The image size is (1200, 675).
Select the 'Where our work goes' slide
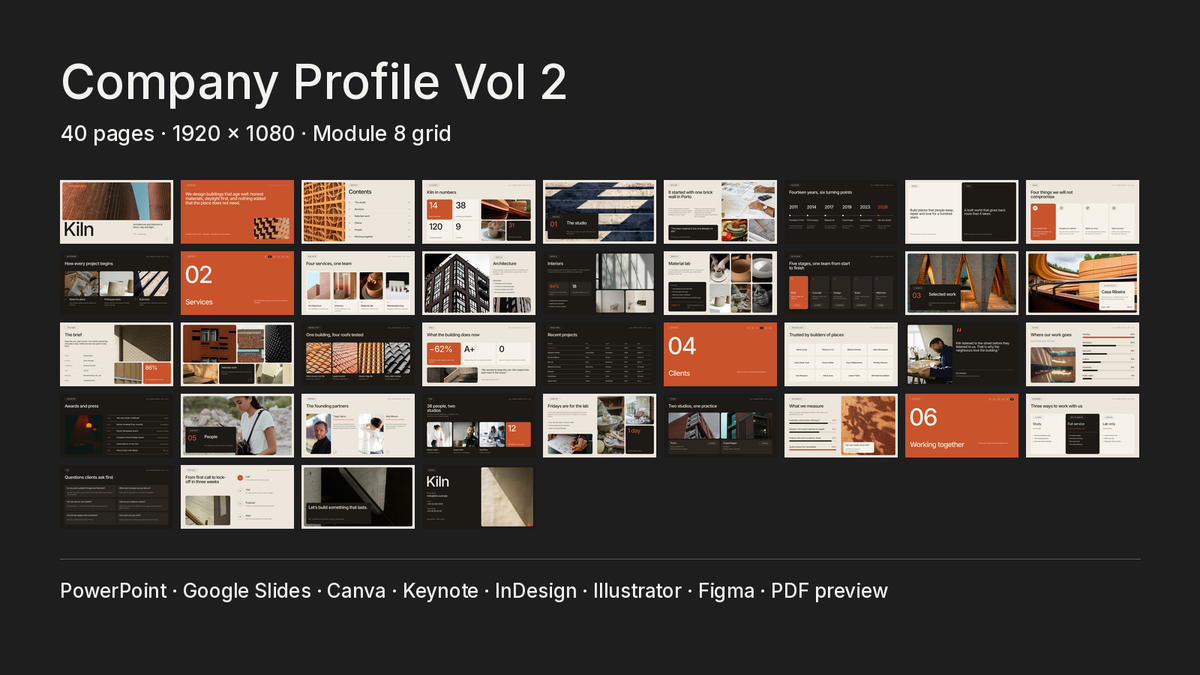point(1082,354)
